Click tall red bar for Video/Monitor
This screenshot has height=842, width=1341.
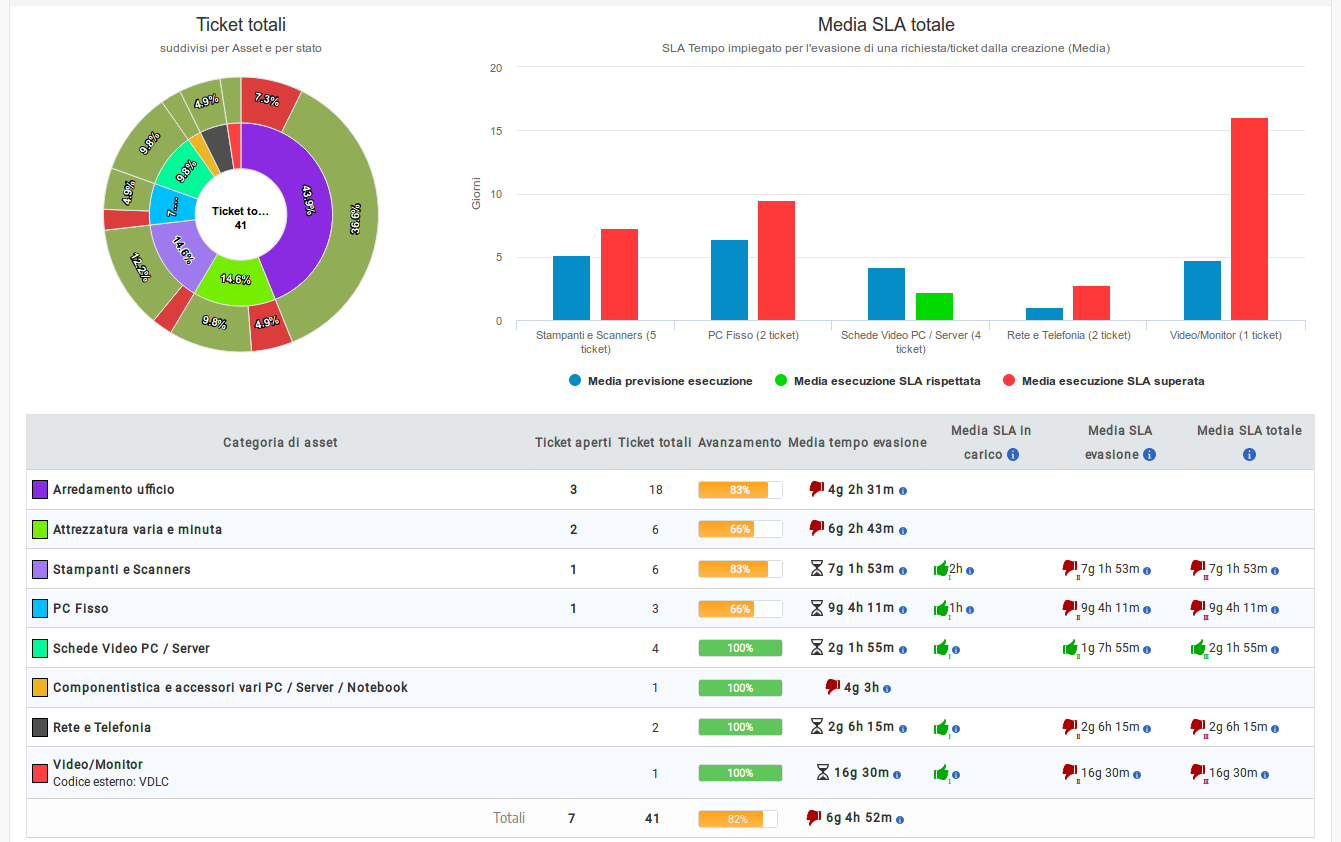tap(1249, 219)
